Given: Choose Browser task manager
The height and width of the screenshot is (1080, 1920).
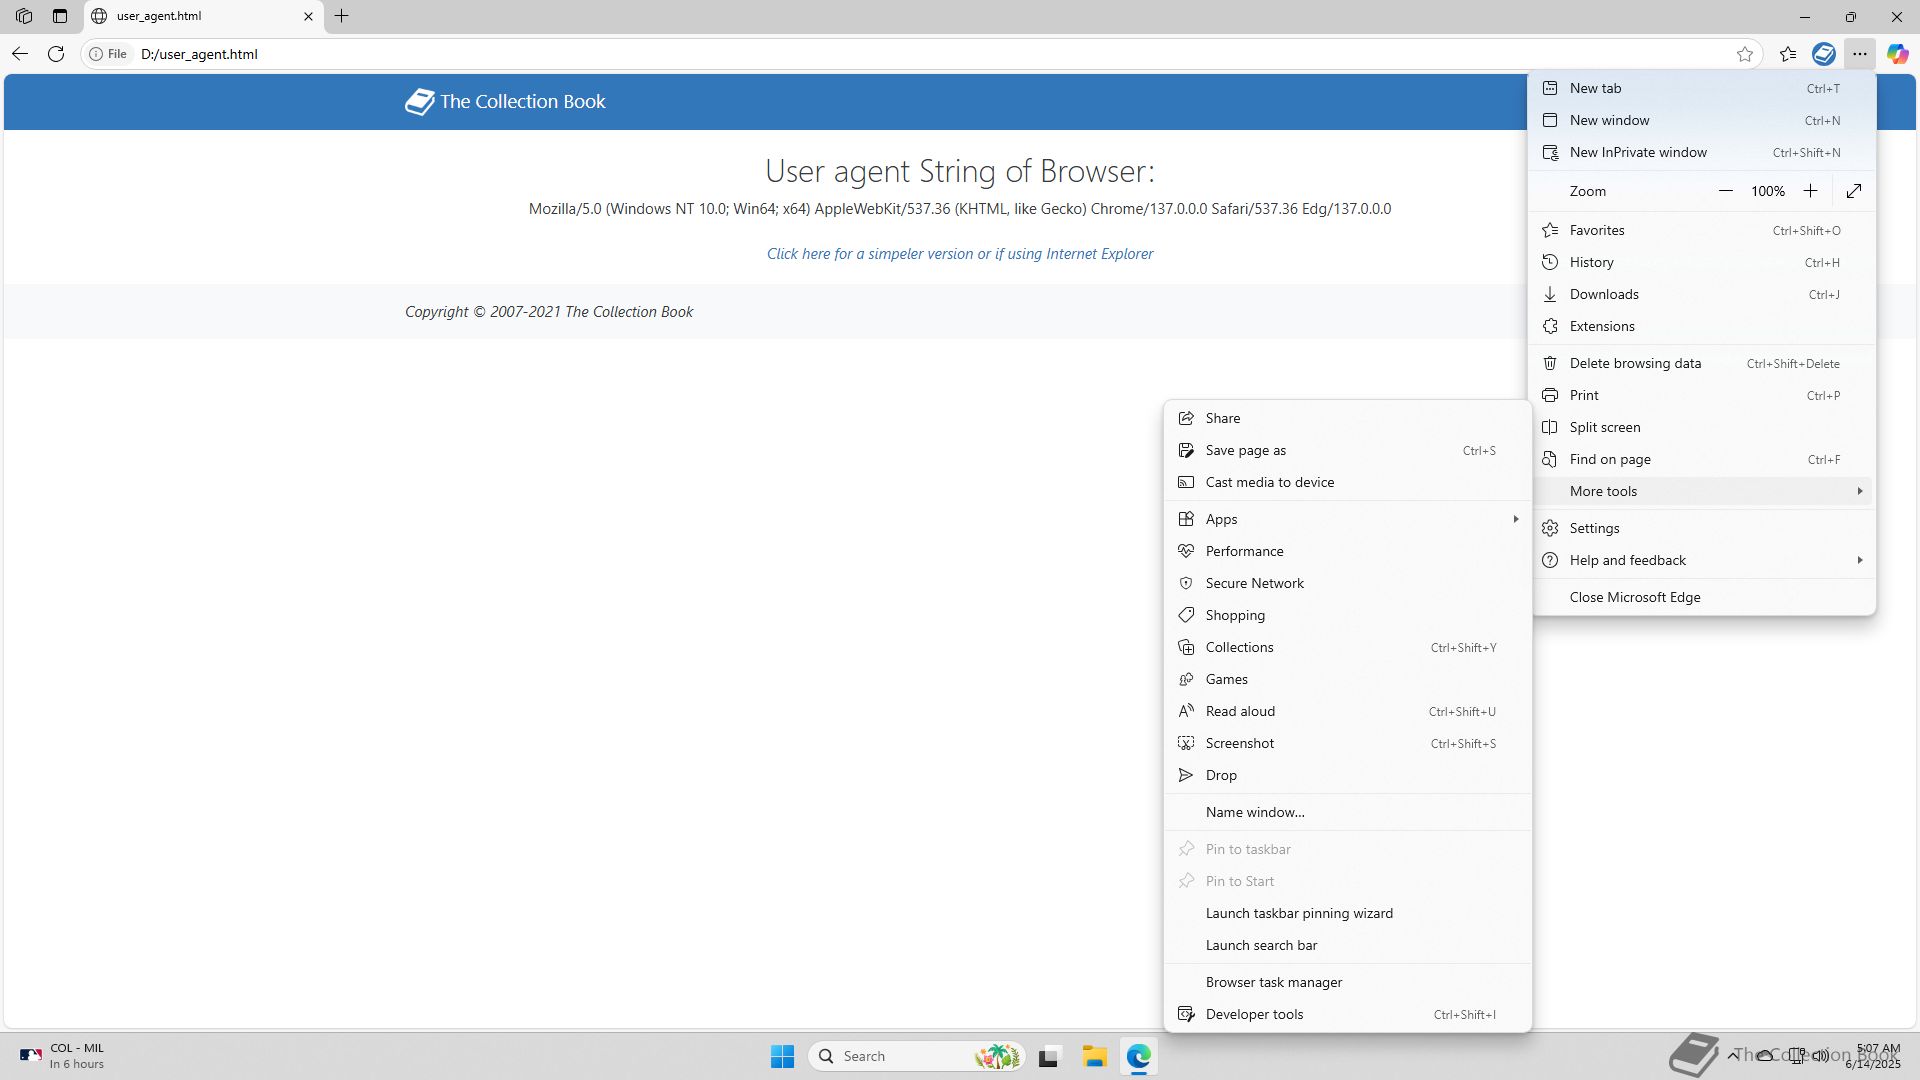Looking at the screenshot, I should click(x=1273, y=982).
